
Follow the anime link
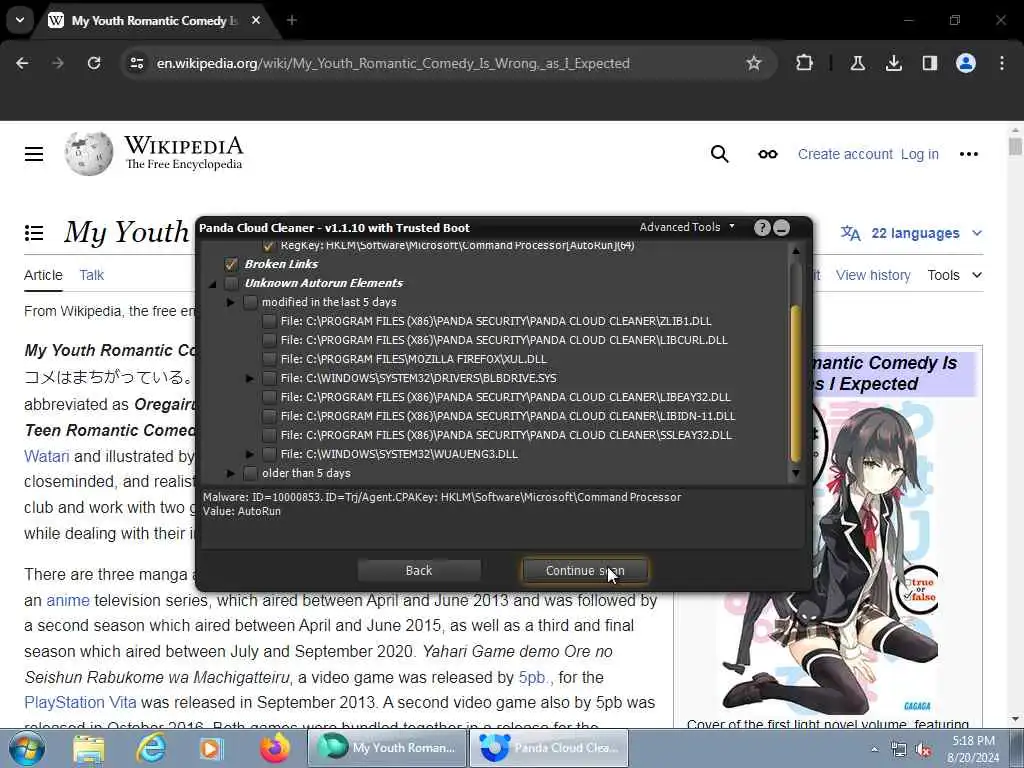68,600
